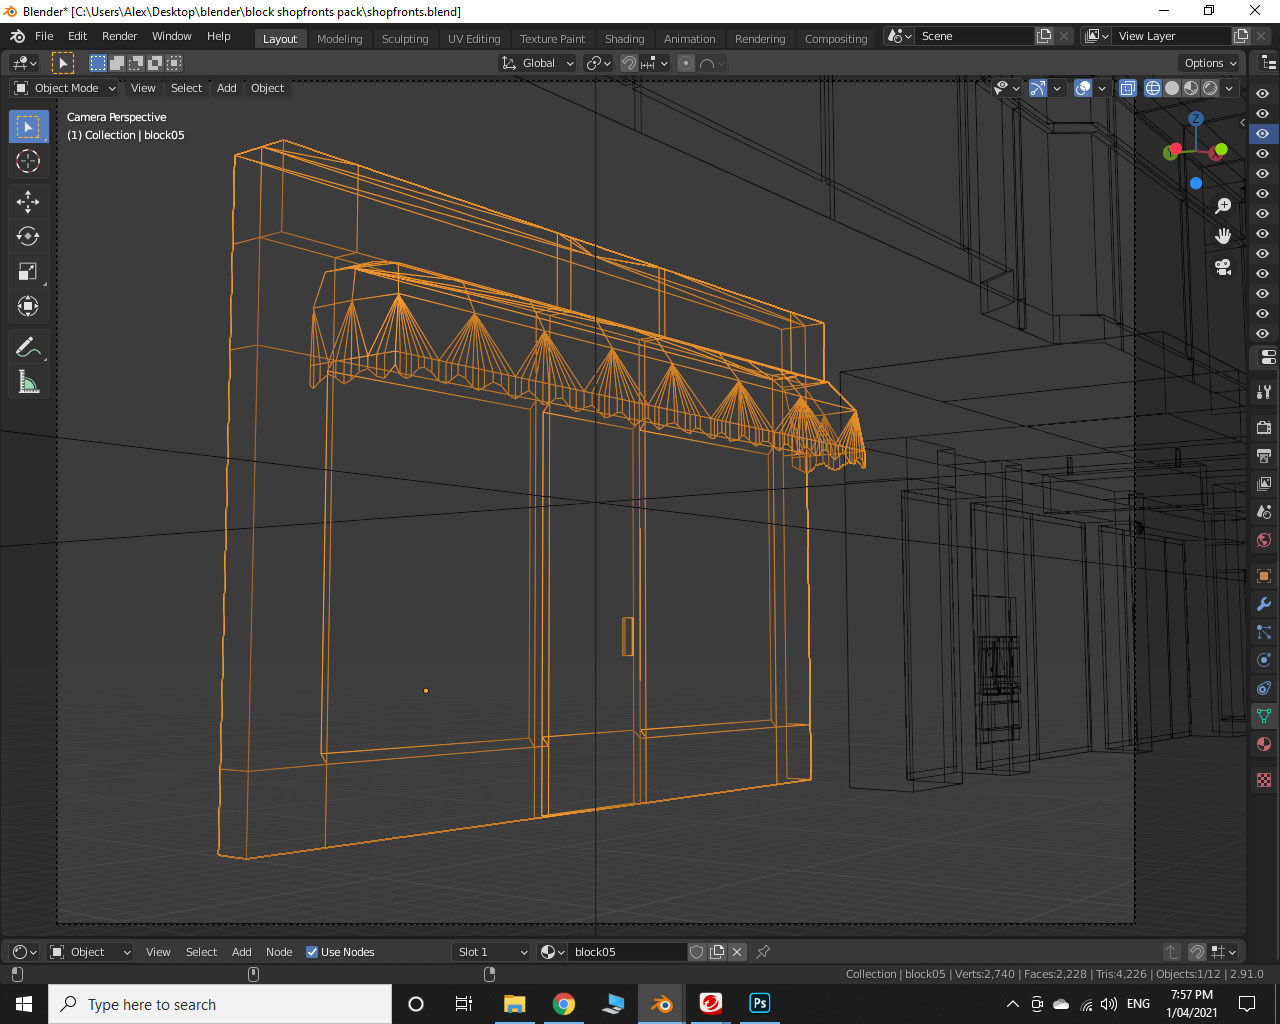Switch to the Shading workspace tab
This screenshot has width=1280, height=1024.
[624, 39]
